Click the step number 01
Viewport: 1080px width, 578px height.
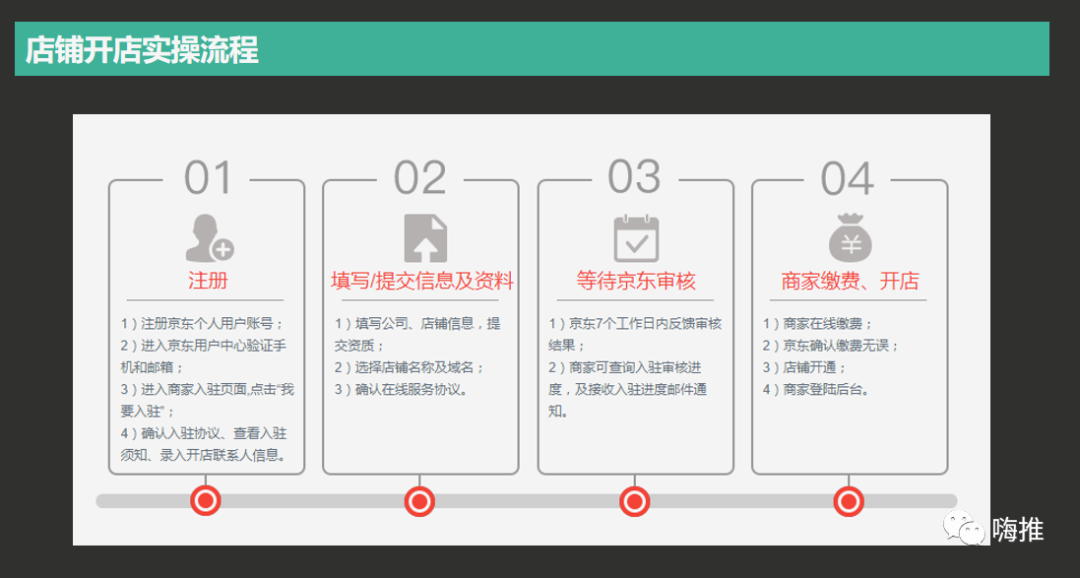(x=209, y=178)
